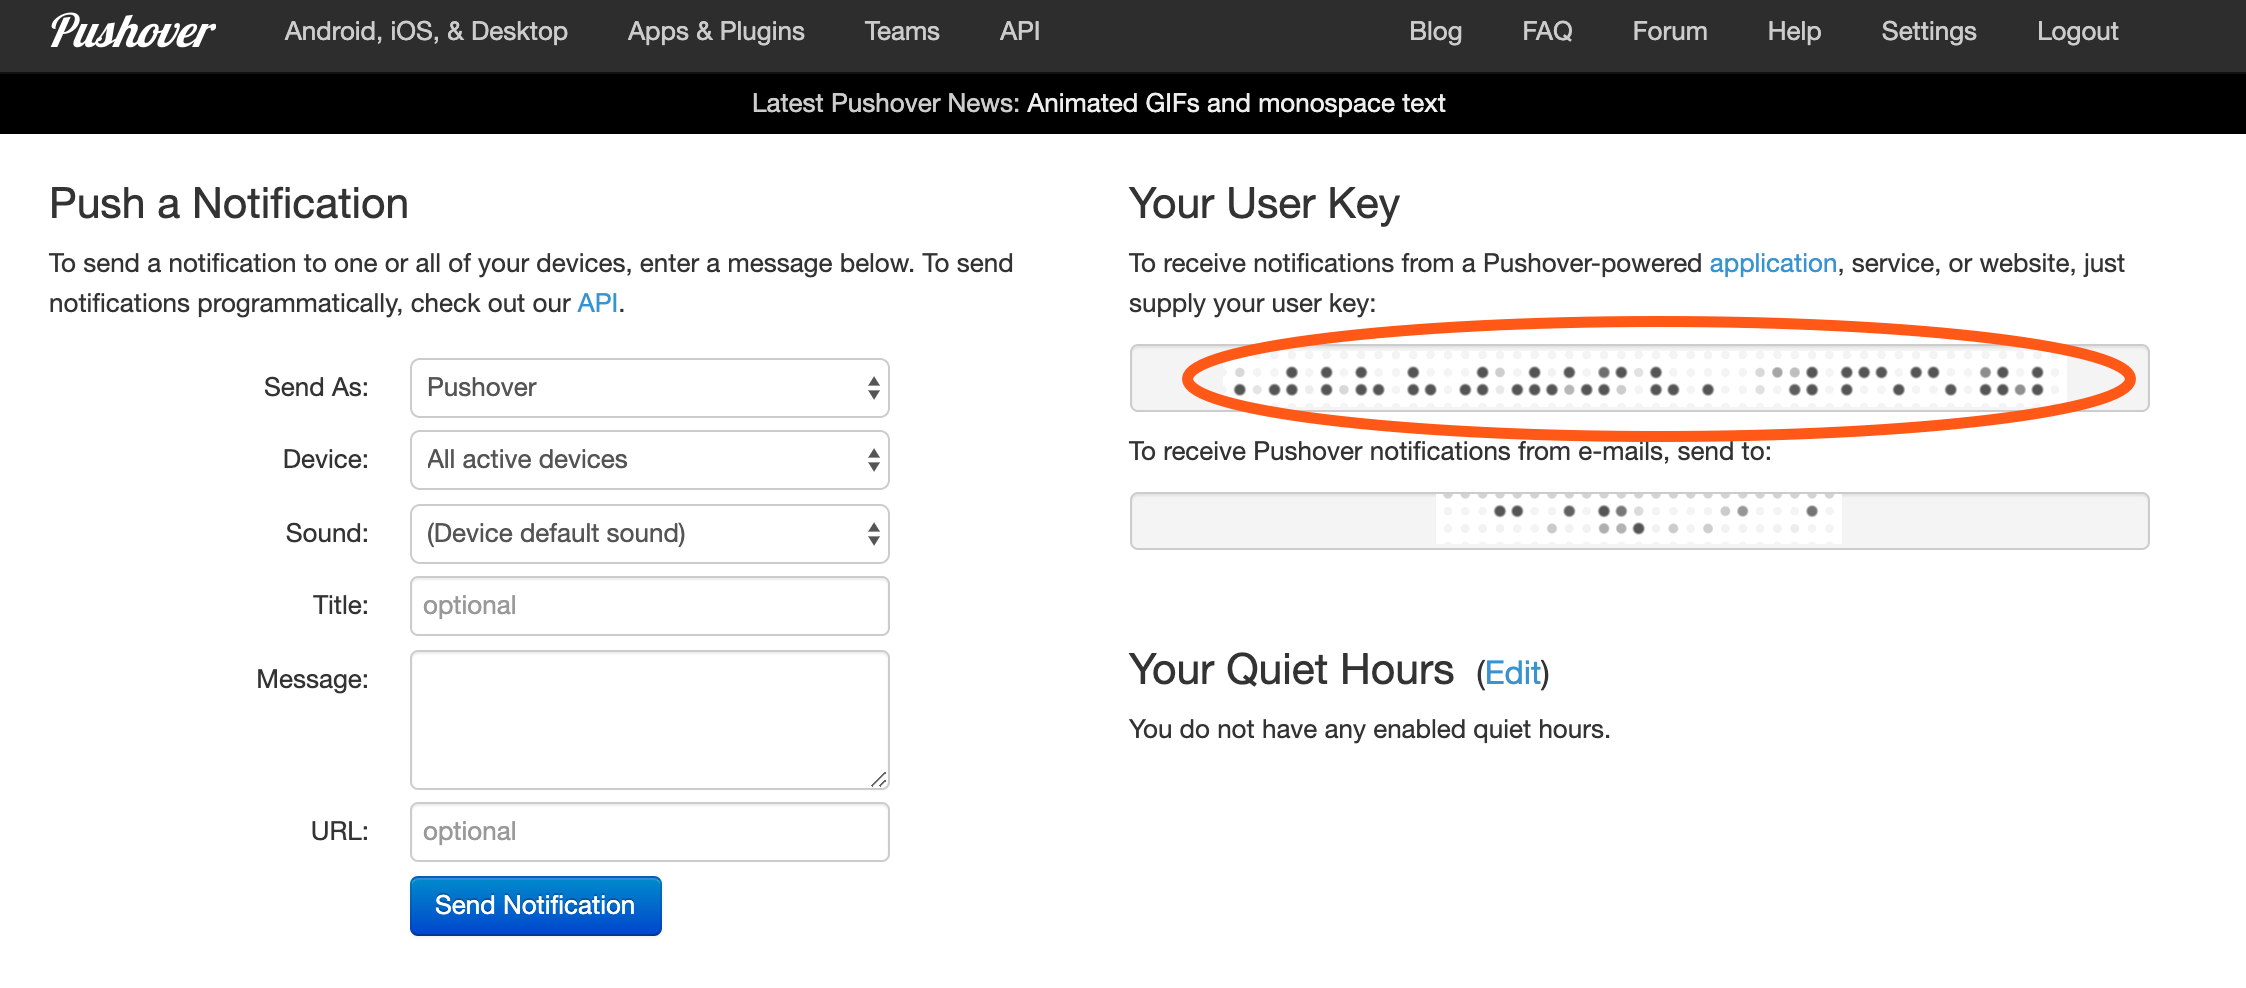2246x988 pixels.
Task: Expand the Device dropdown
Action: pos(650,460)
